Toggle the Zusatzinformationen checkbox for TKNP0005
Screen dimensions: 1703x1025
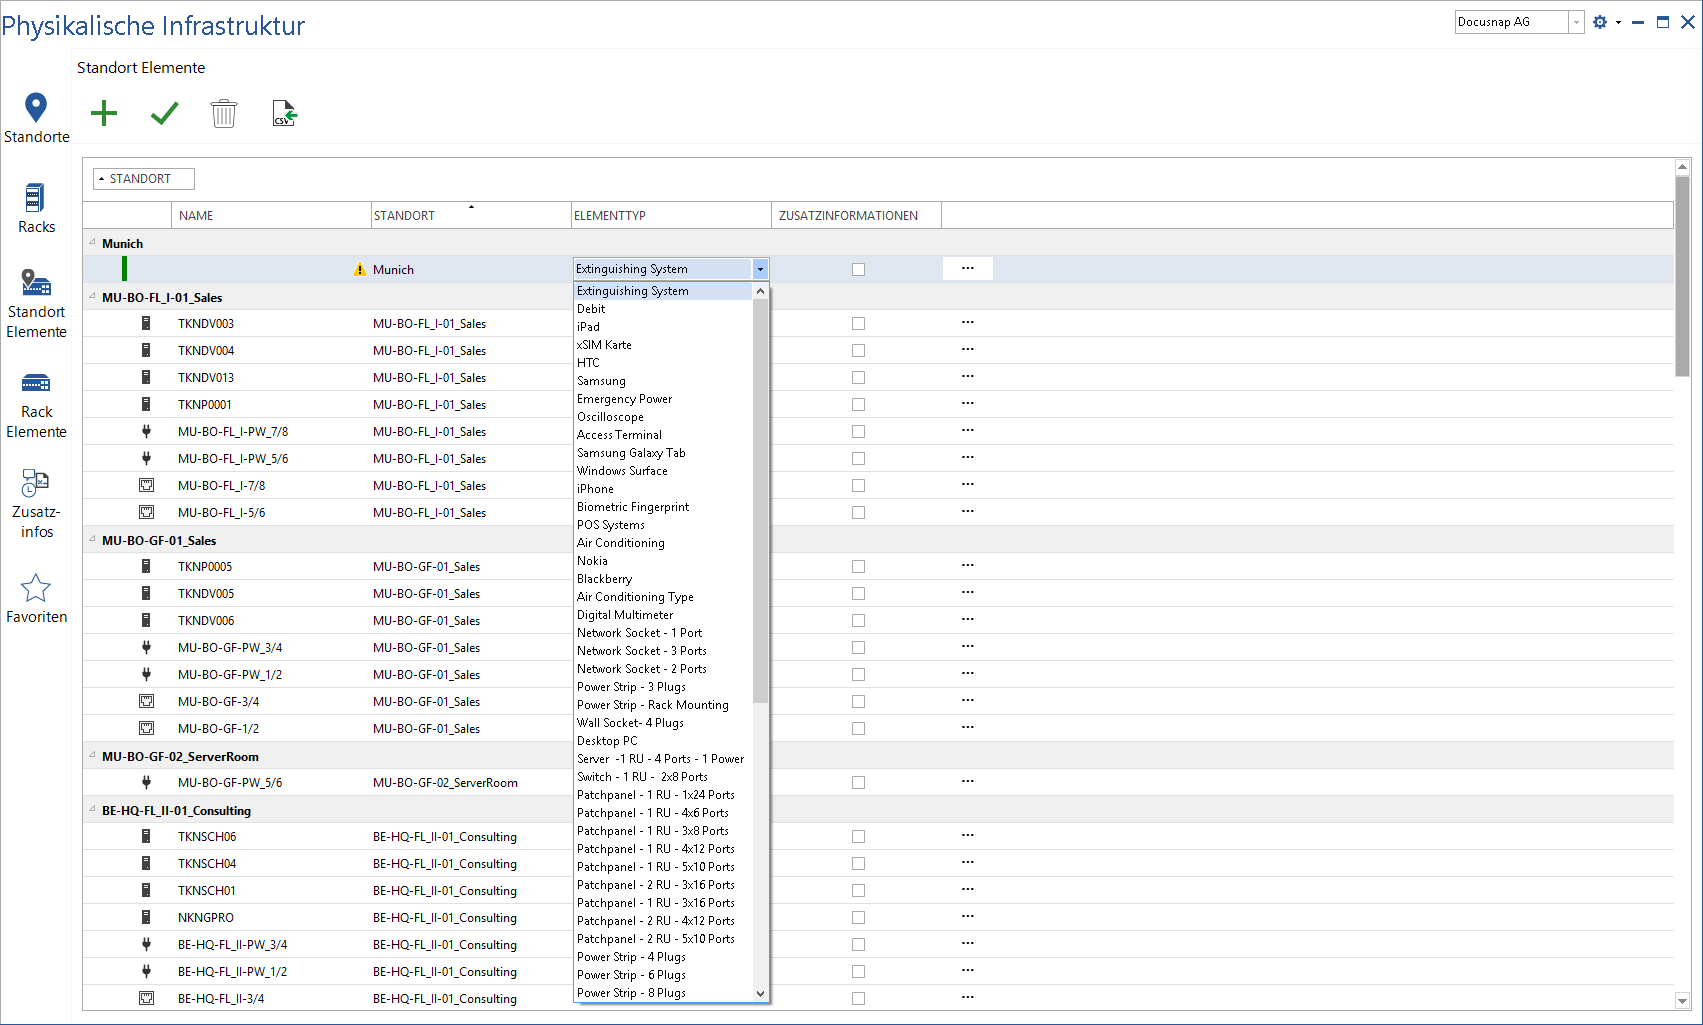click(x=858, y=566)
